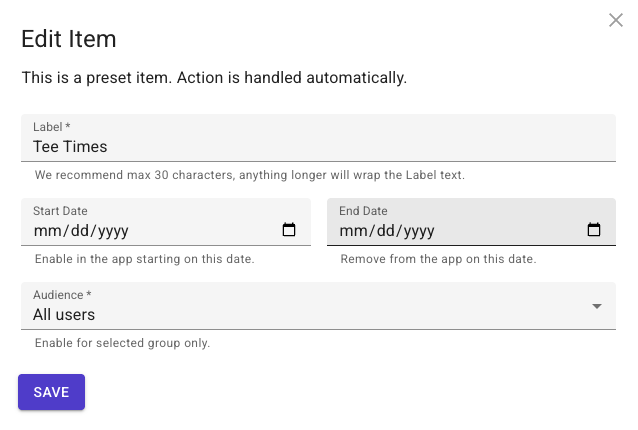
Task: Select the day segment of End Date
Action: tap(386, 231)
